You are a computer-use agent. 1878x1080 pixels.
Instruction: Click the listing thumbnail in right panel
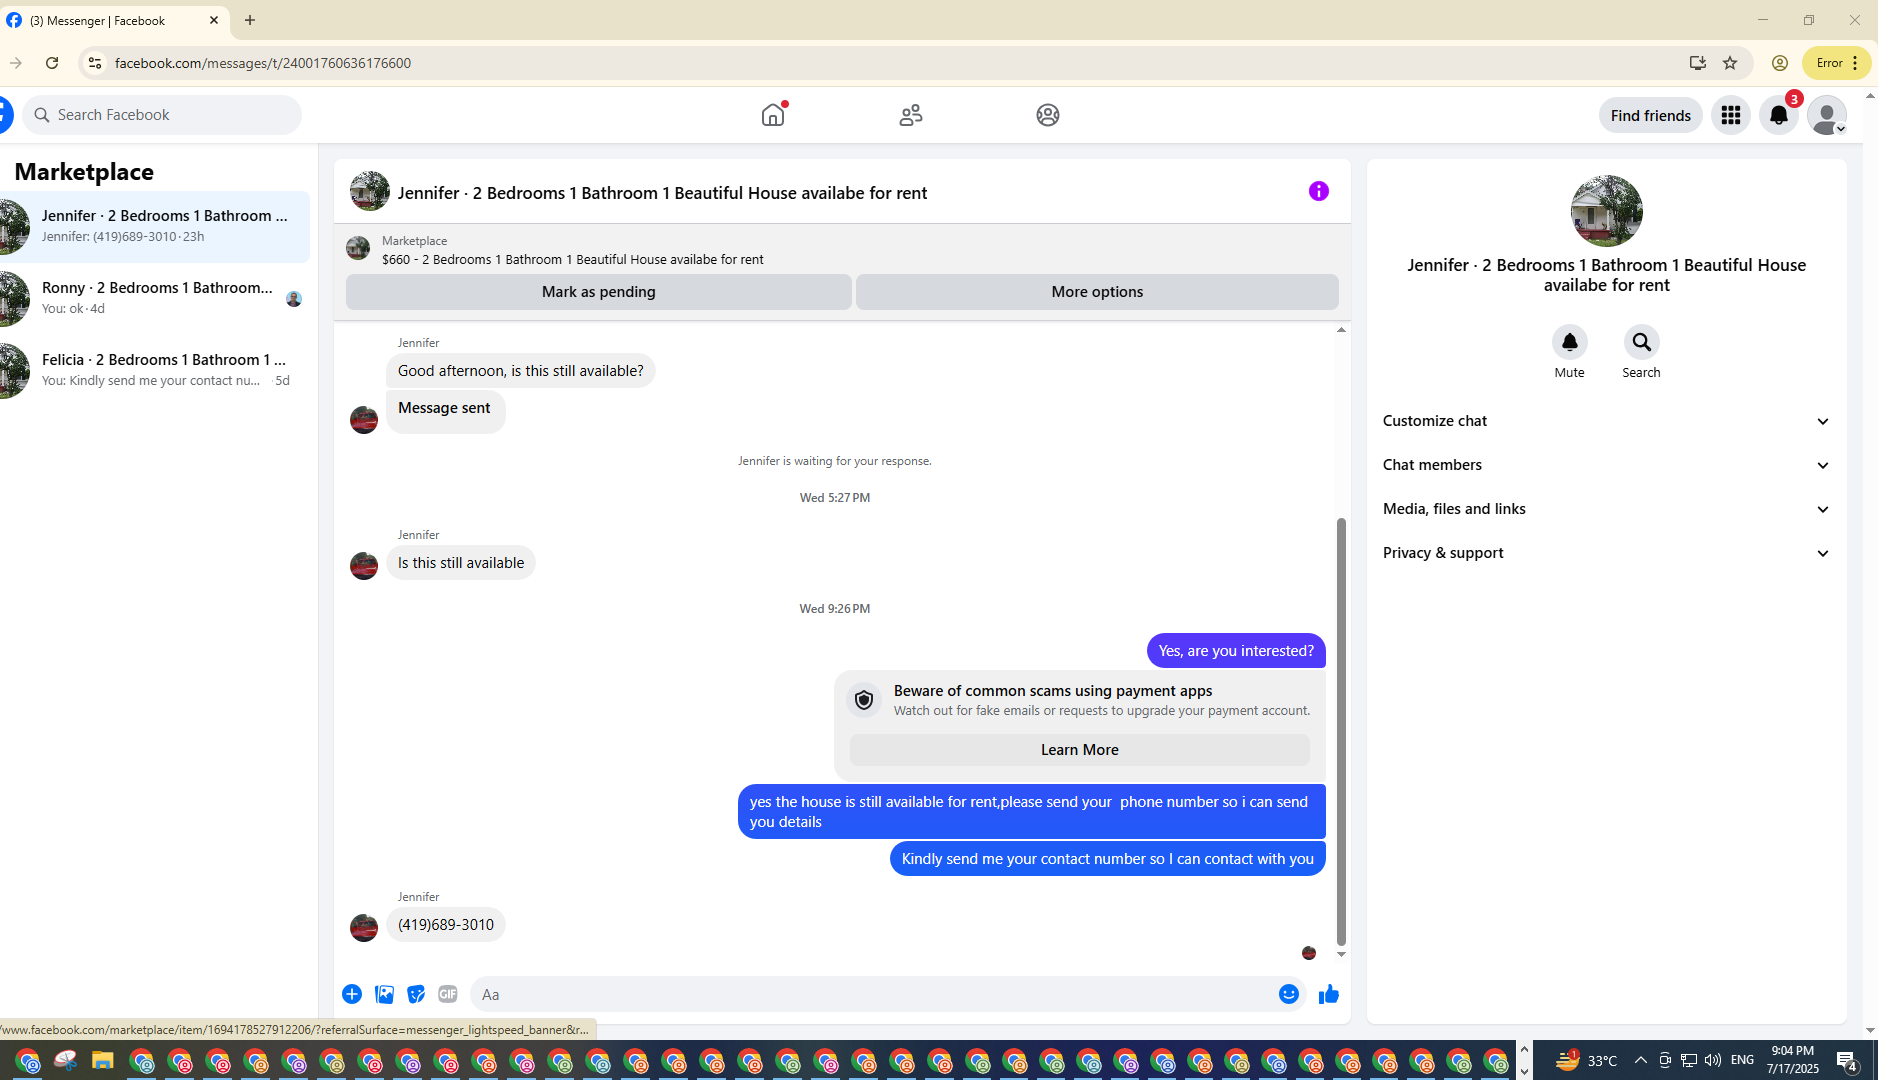(1607, 211)
